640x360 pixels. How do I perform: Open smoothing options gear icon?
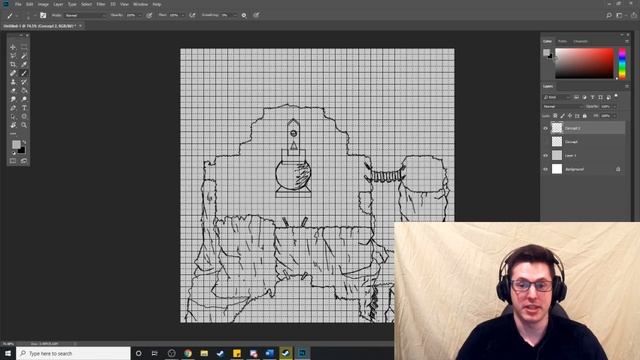244,15
